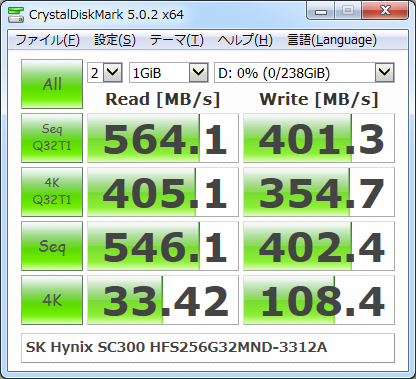Select the Seq Q32T1 write value 401.3
Image resolution: width=416 pixels, height=379 pixels.
(319, 138)
